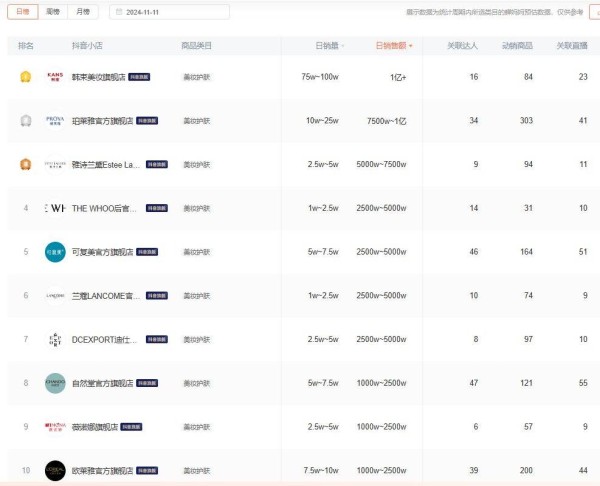Image resolution: width=600 pixels, height=486 pixels.
Task: Click 303 active products count for 珀莱雅
Action: tap(526, 121)
